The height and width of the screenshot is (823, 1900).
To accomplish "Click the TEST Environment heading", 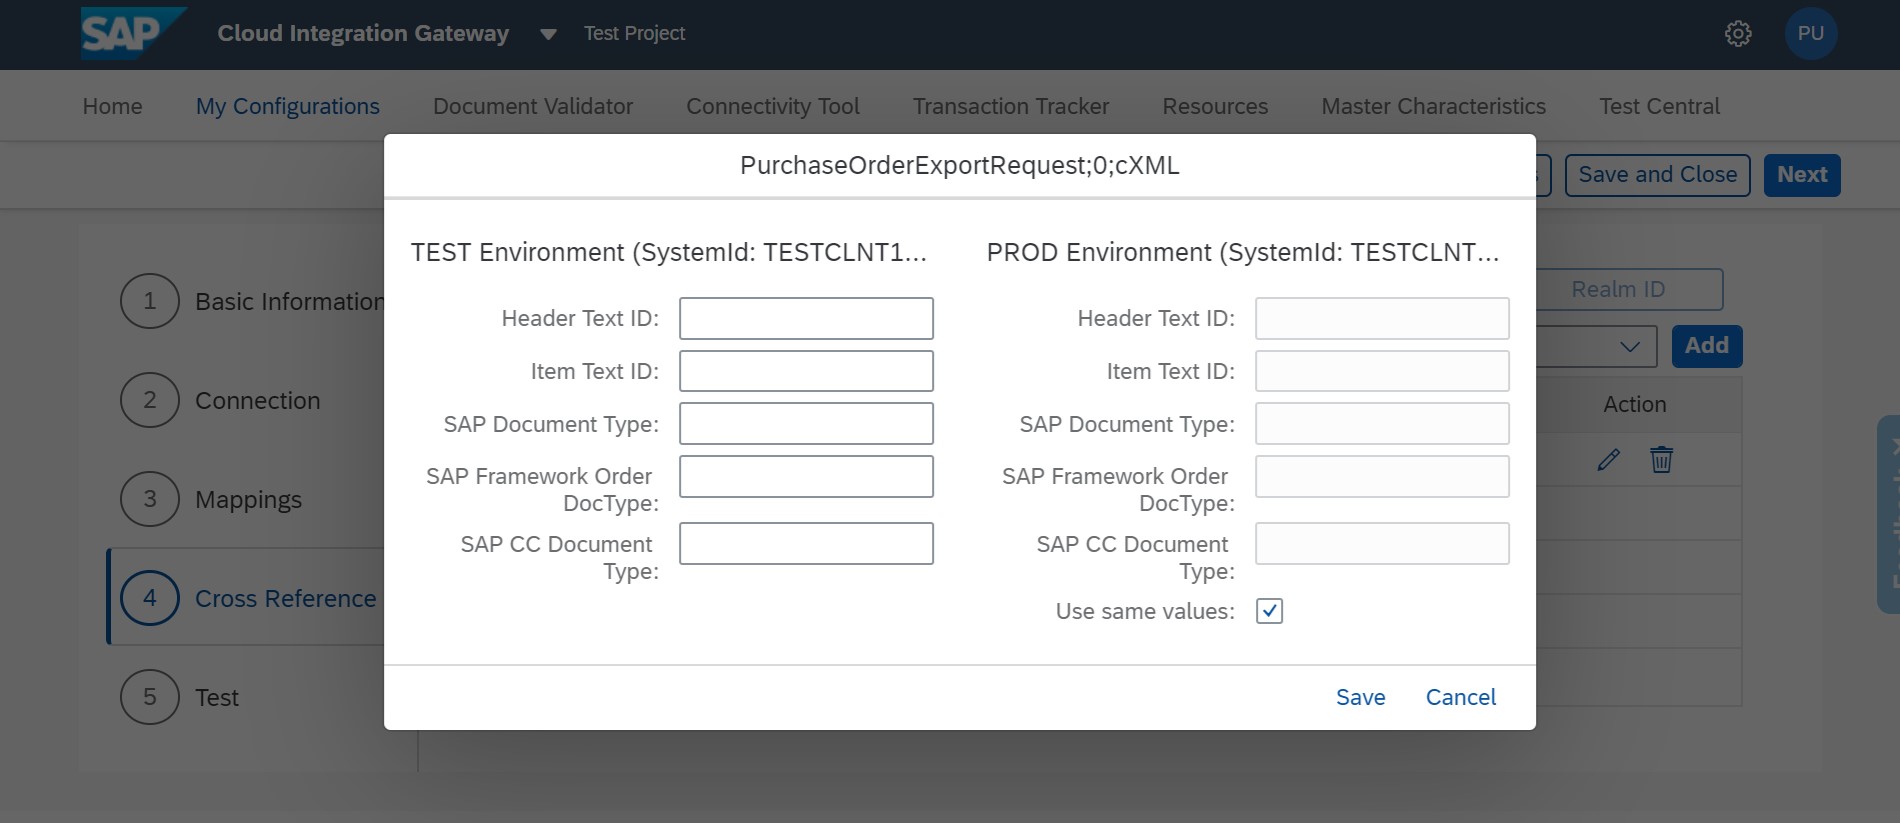I will click(669, 252).
